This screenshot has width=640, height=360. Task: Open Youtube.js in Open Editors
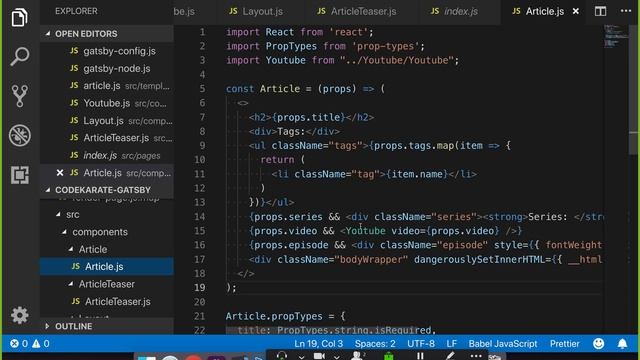click(107, 103)
